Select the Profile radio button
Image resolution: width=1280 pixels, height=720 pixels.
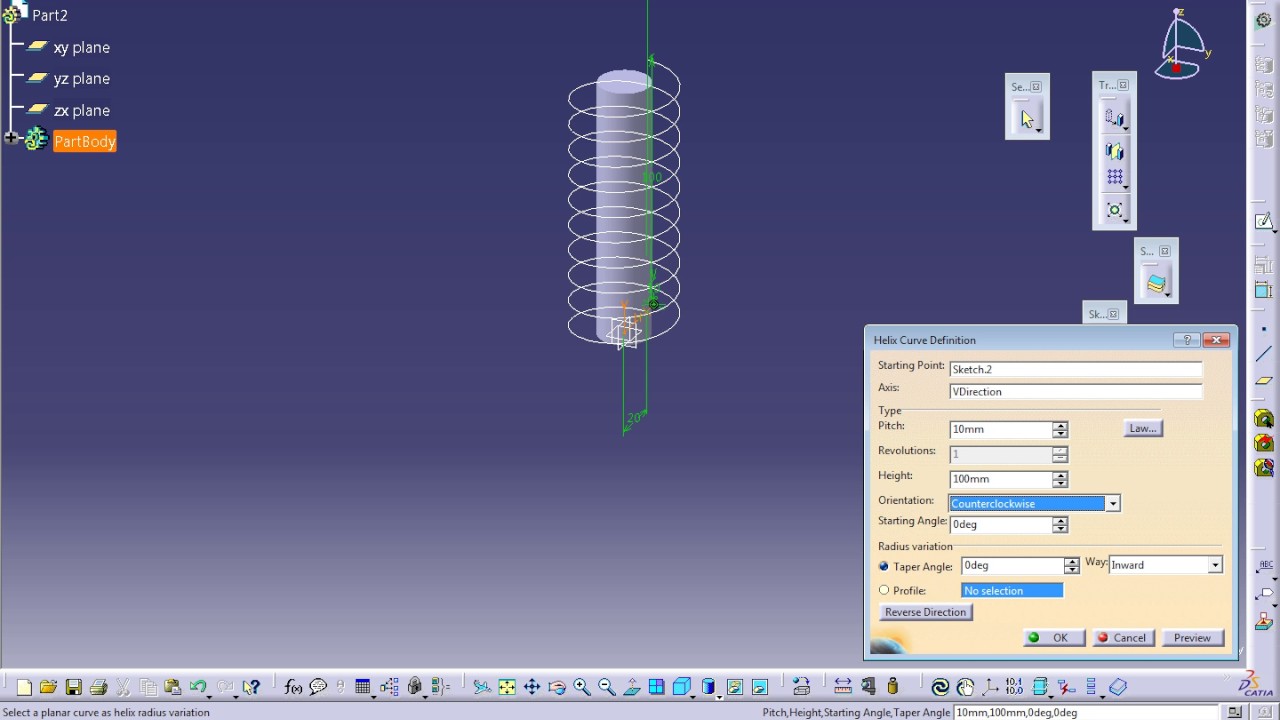[x=884, y=590]
